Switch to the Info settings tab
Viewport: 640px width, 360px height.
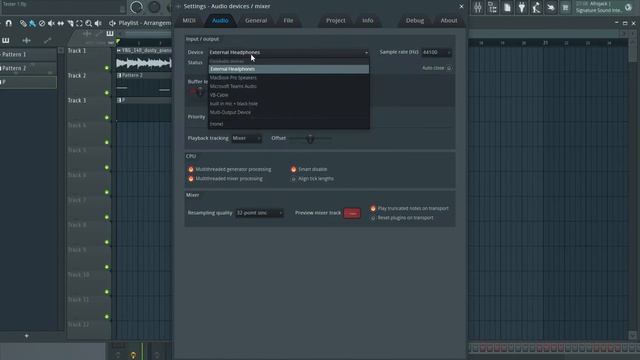coord(368,20)
